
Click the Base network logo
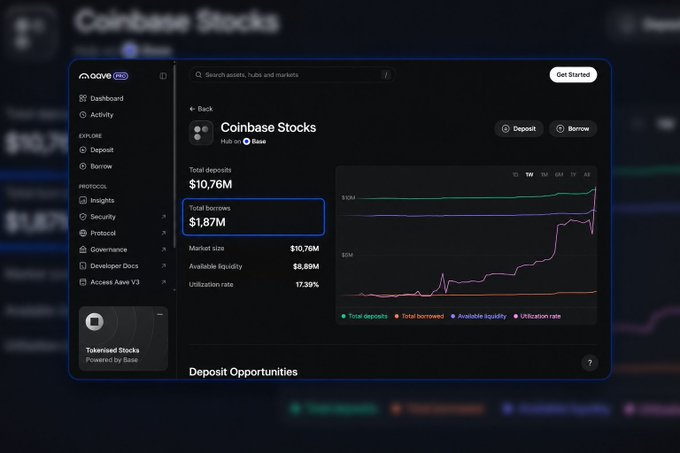[246, 141]
